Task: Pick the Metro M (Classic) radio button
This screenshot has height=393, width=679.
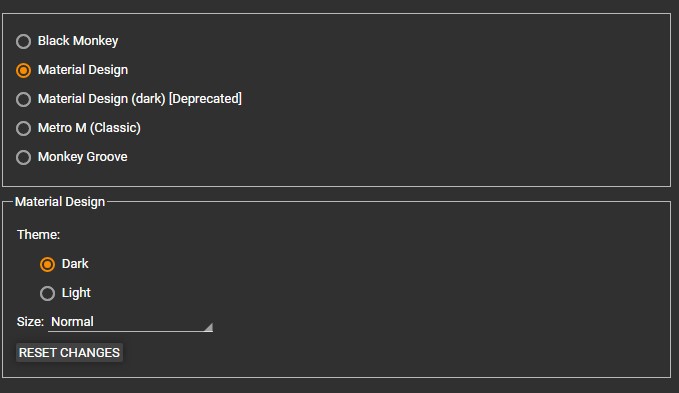Action: [x=23, y=129]
